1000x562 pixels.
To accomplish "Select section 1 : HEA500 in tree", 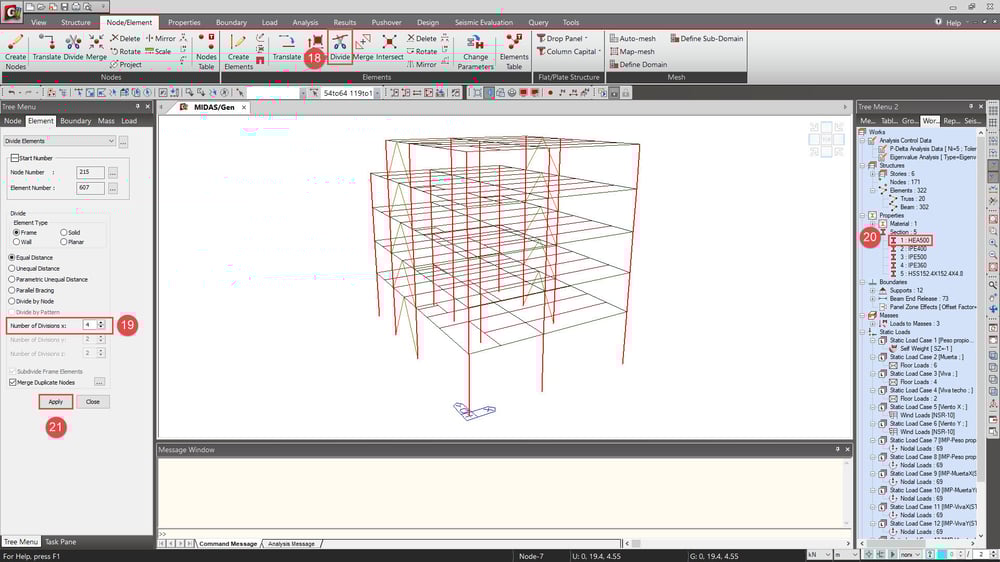I will pos(910,240).
